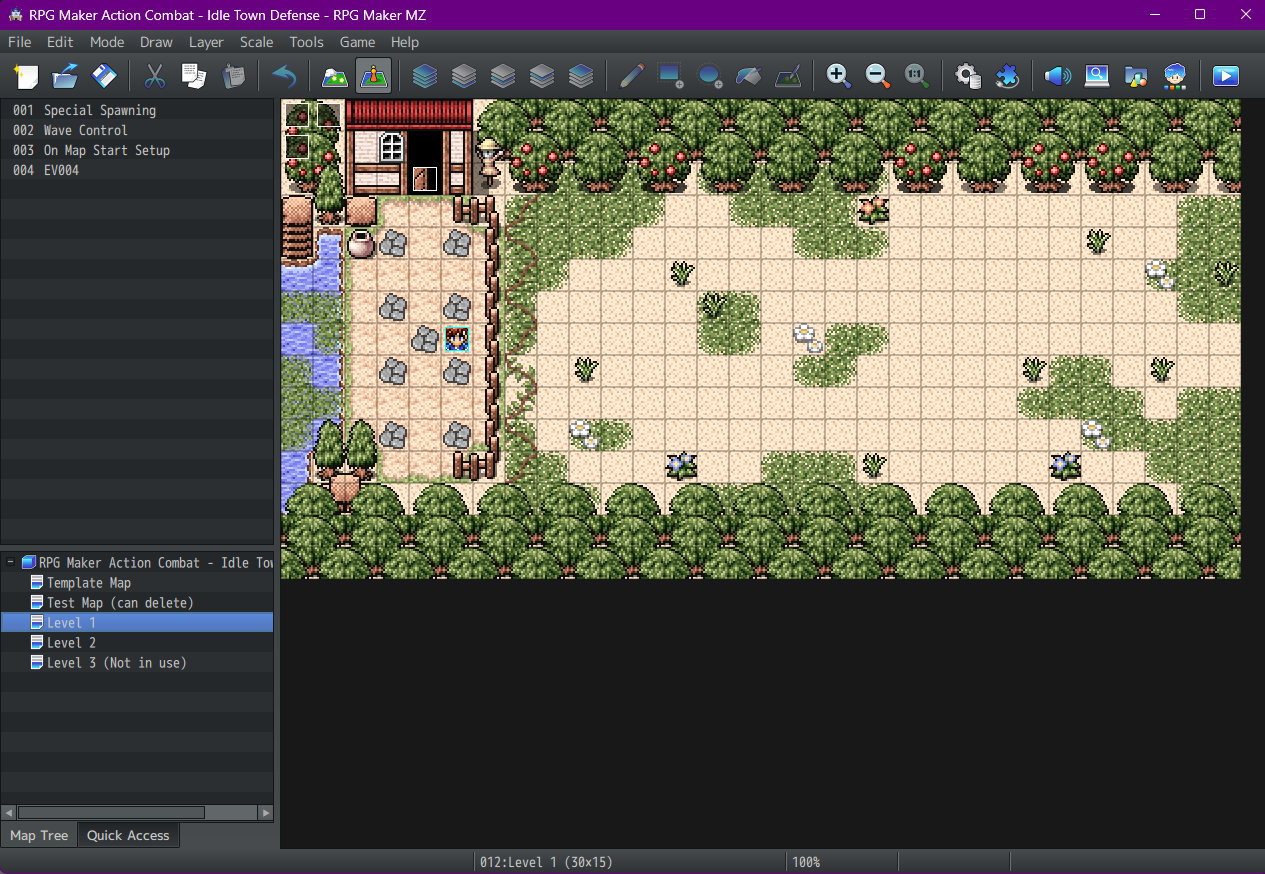Open the Sound Test speaker icon
Image resolution: width=1265 pixels, height=874 pixels.
pyautogui.click(x=1058, y=76)
